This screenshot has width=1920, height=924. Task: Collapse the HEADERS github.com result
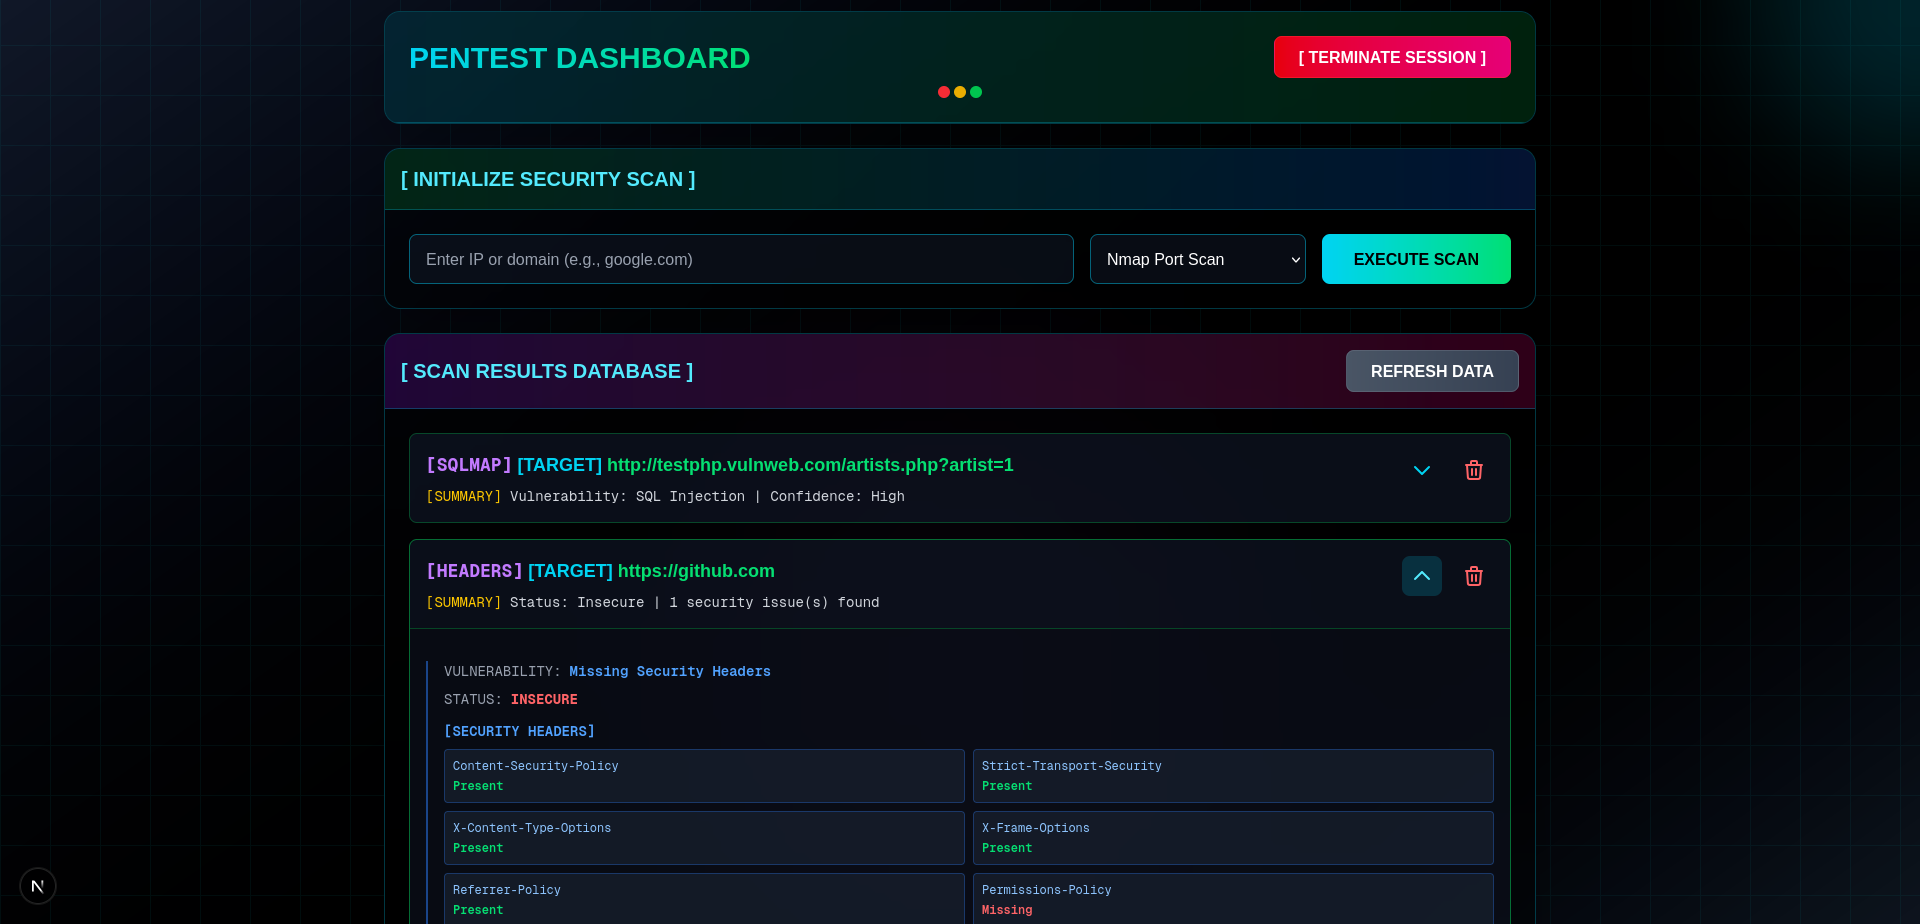click(1422, 576)
